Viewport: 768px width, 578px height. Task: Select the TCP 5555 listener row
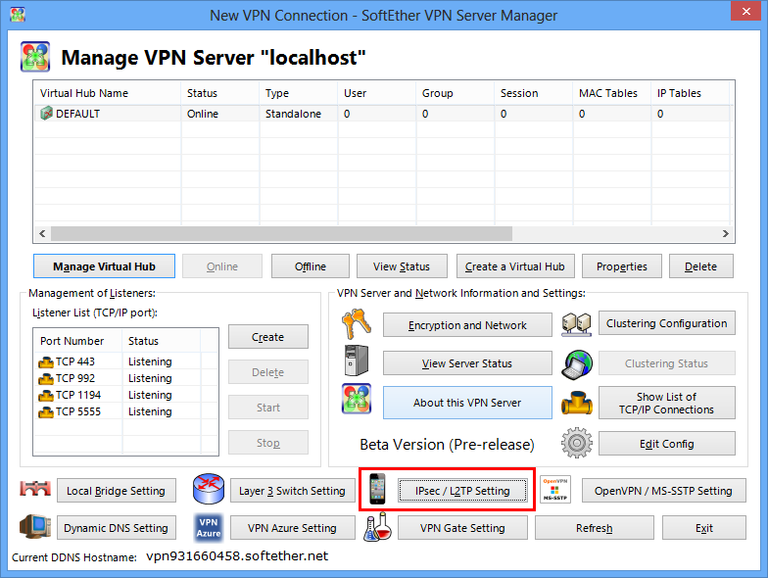(x=125, y=412)
